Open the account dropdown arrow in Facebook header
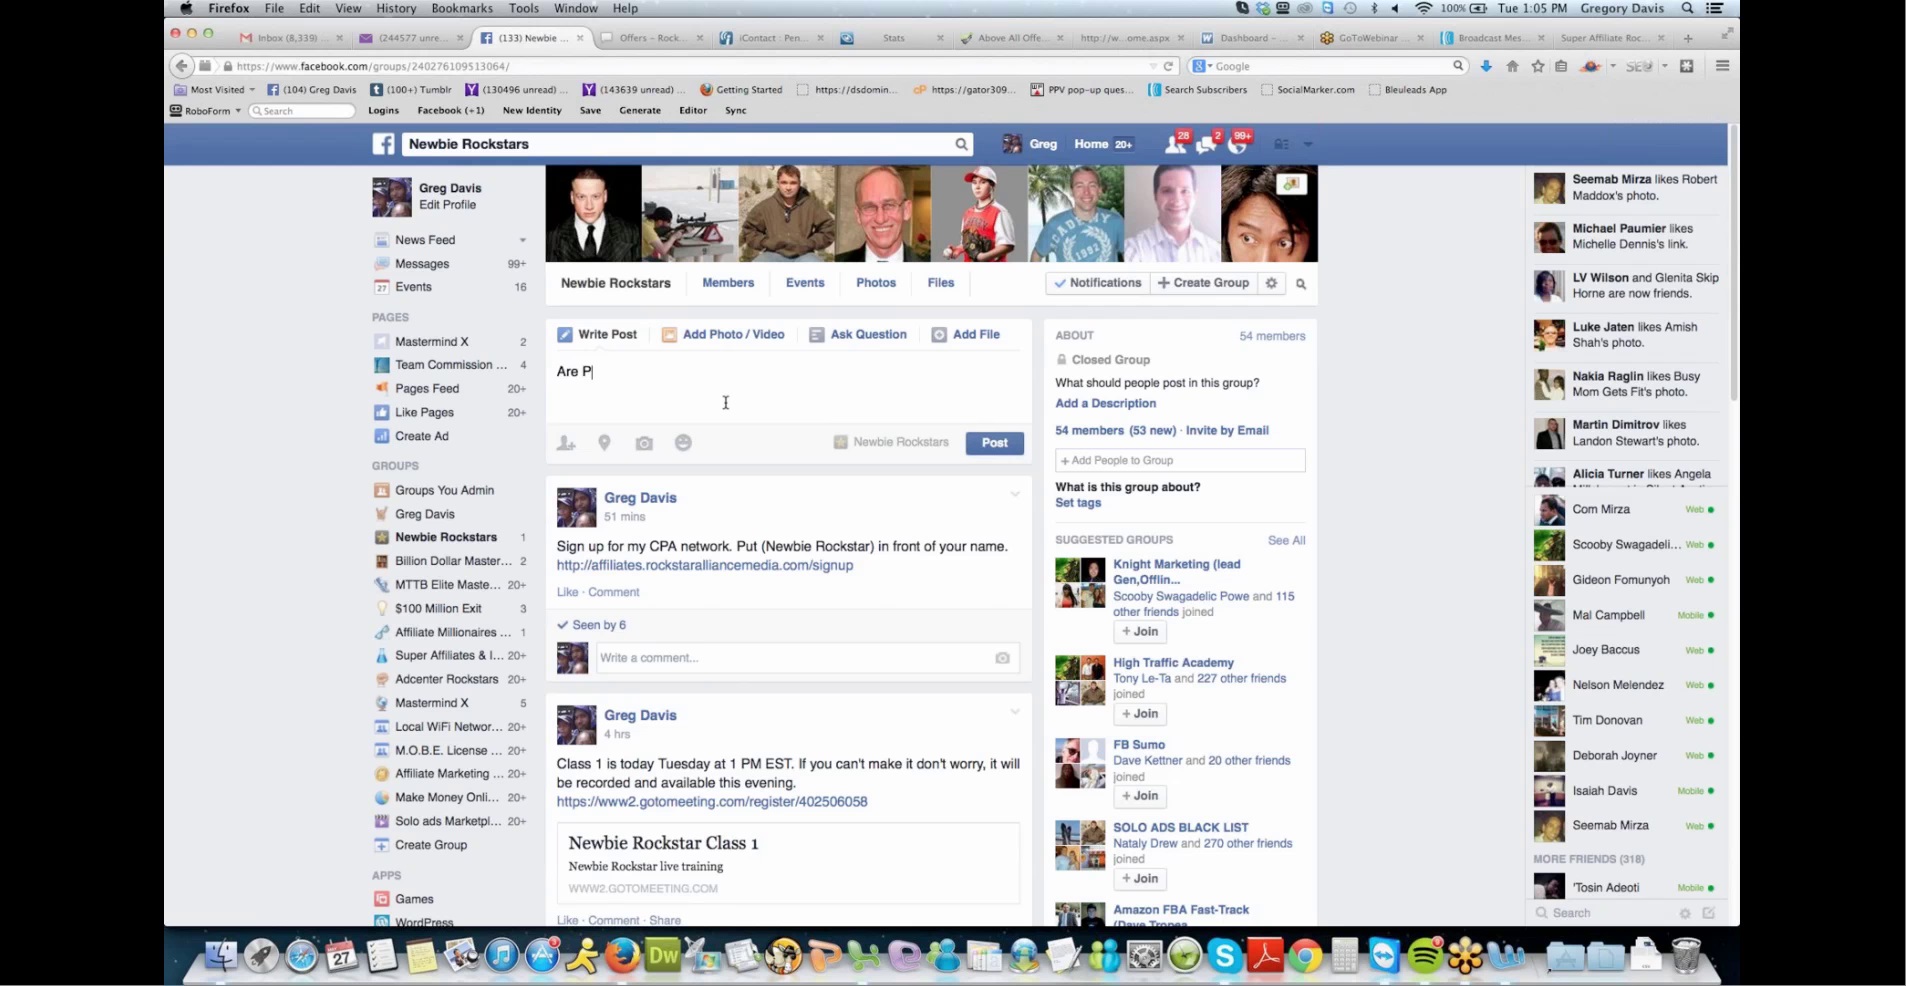This screenshot has height=986, width=1906. [1308, 145]
